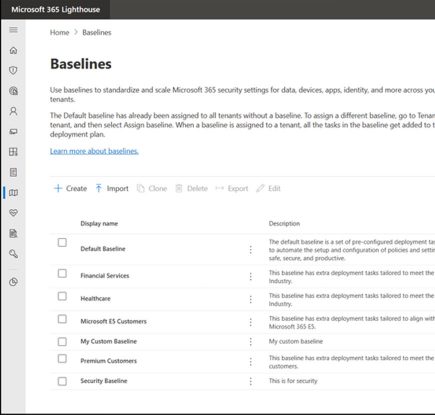Open the Users person icon in sidebar
Viewport: 435px width, 415px height.
point(13,111)
